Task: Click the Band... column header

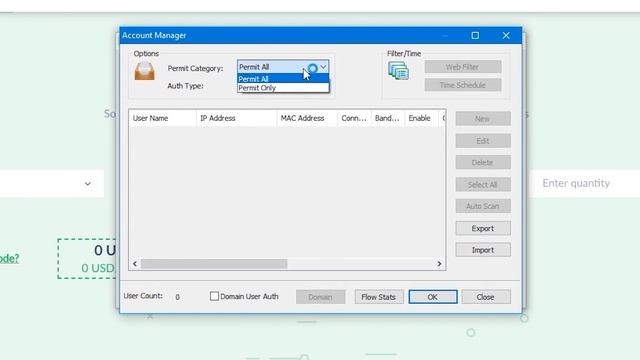Action: (x=388, y=118)
